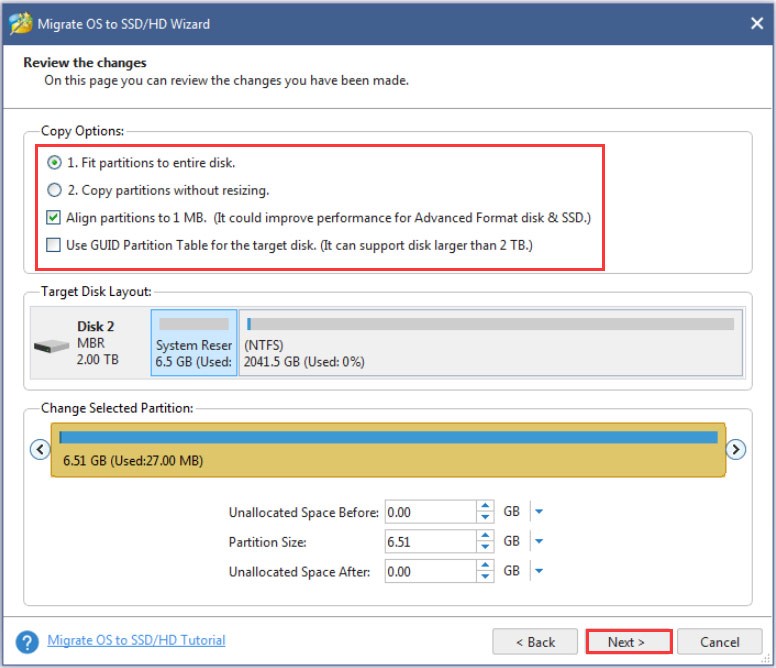Click the 6.51 GB (Used:27.00 MB) text
This screenshot has width=776, height=668.
coord(133,461)
